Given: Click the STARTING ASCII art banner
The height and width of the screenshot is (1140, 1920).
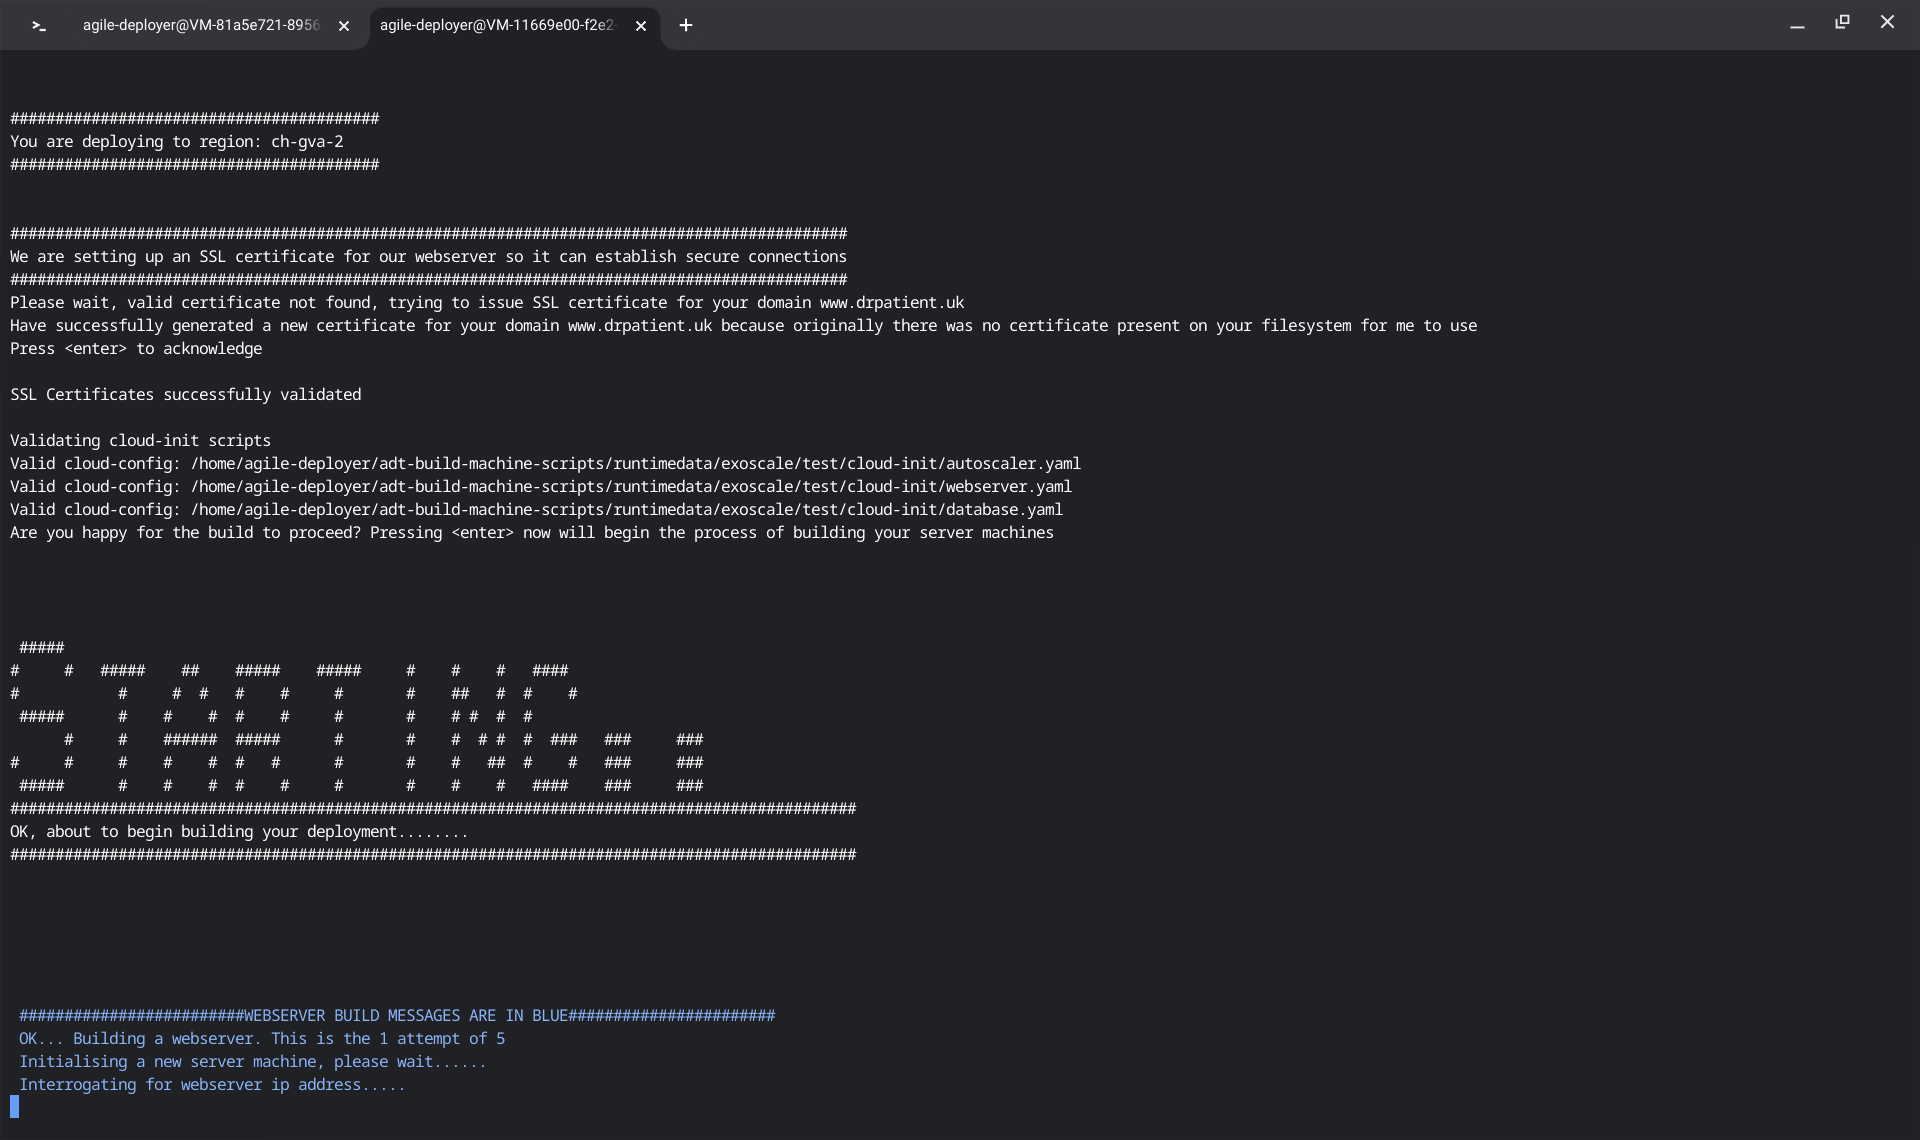Looking at the screenshot, I should coord(357,717).
